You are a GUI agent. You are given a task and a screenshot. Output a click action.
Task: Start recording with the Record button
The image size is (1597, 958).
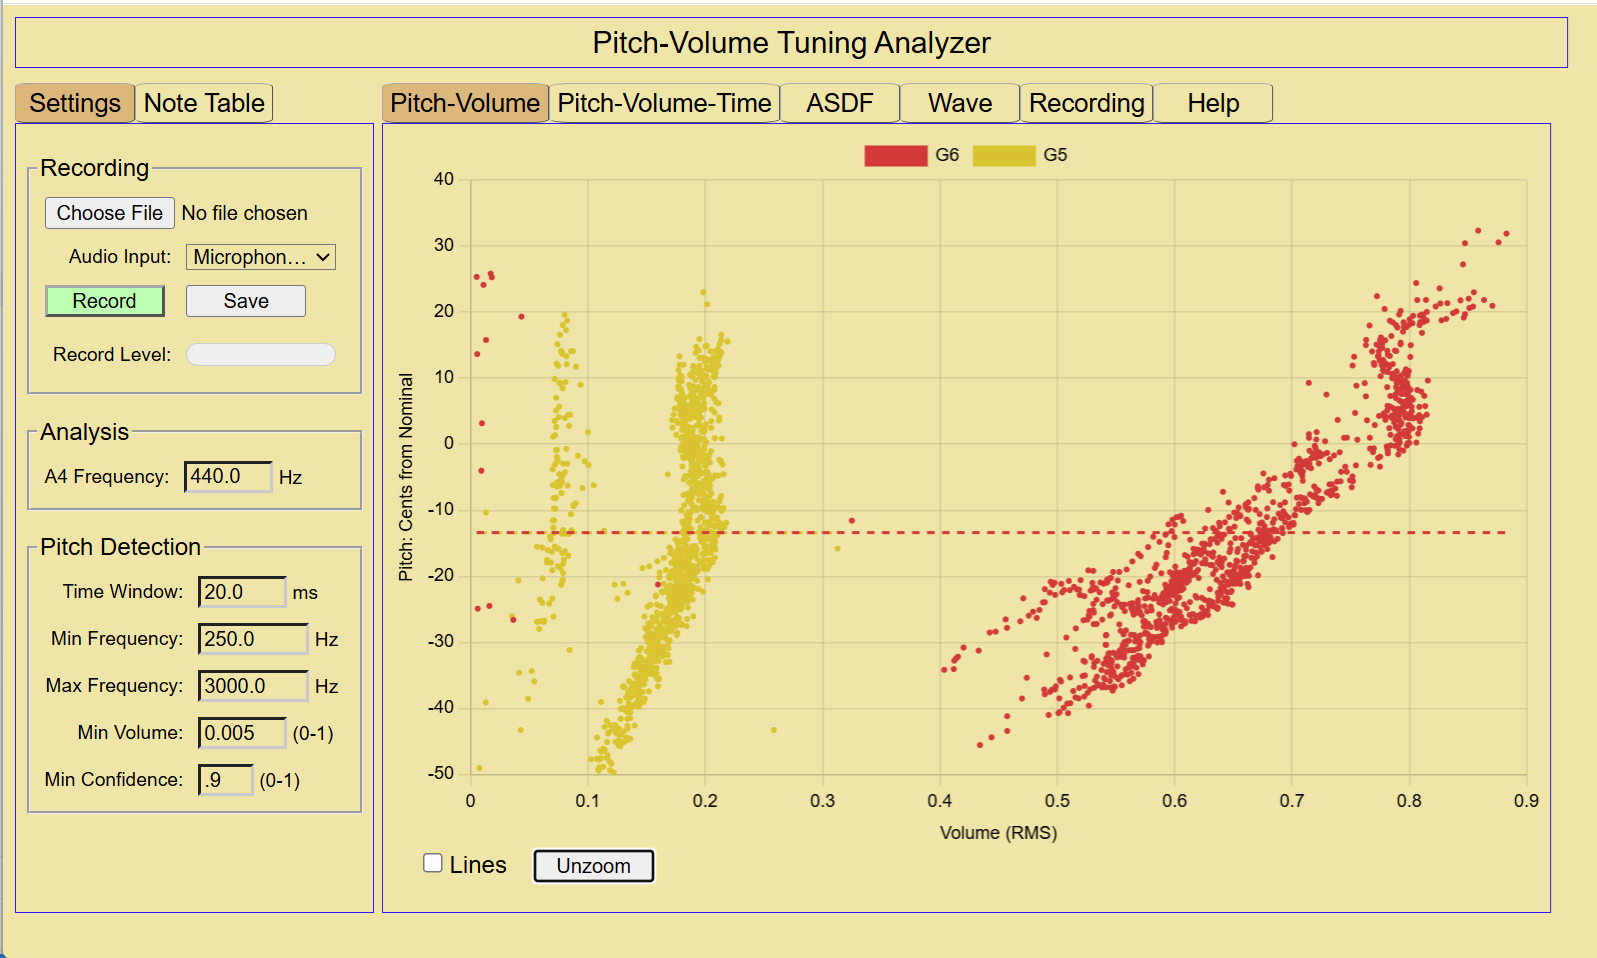click(x=105, y=301)
